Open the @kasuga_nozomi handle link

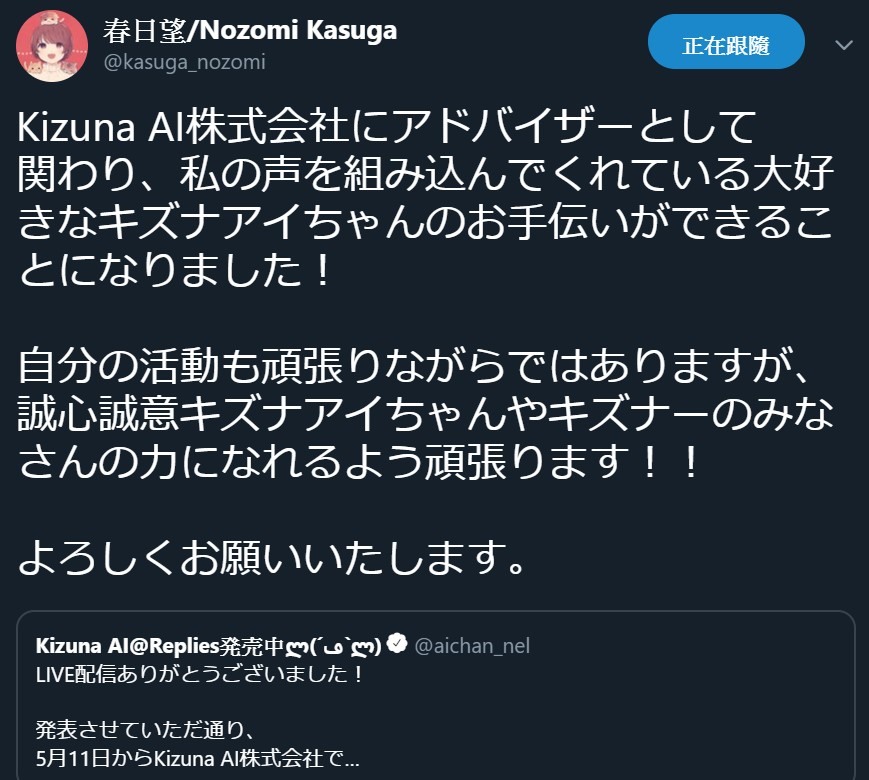click(185, 62)
